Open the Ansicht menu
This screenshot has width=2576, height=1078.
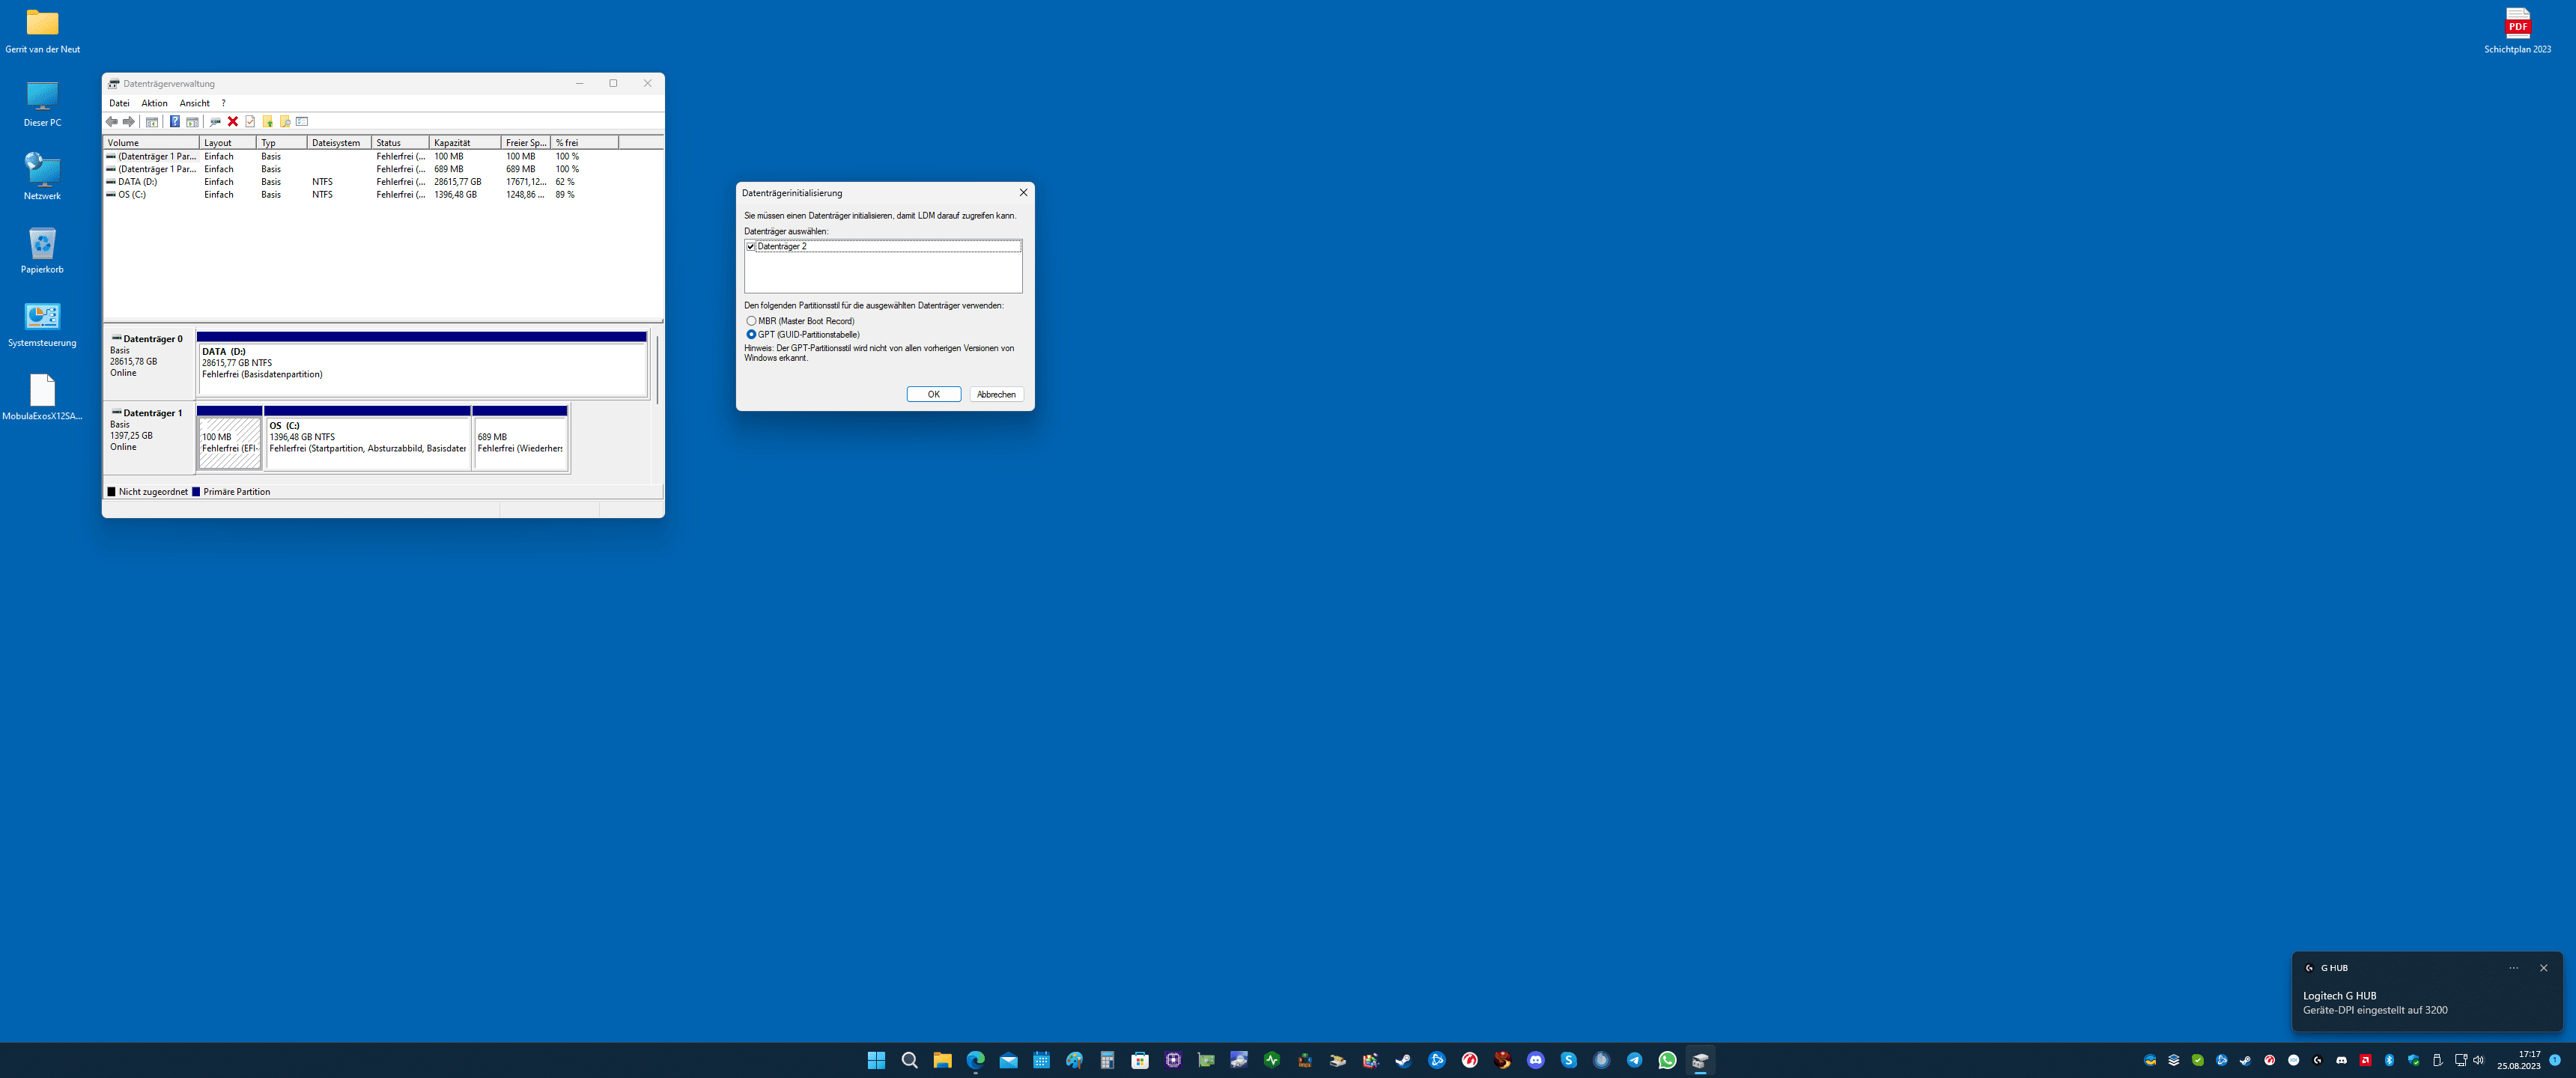pos(194,103)
